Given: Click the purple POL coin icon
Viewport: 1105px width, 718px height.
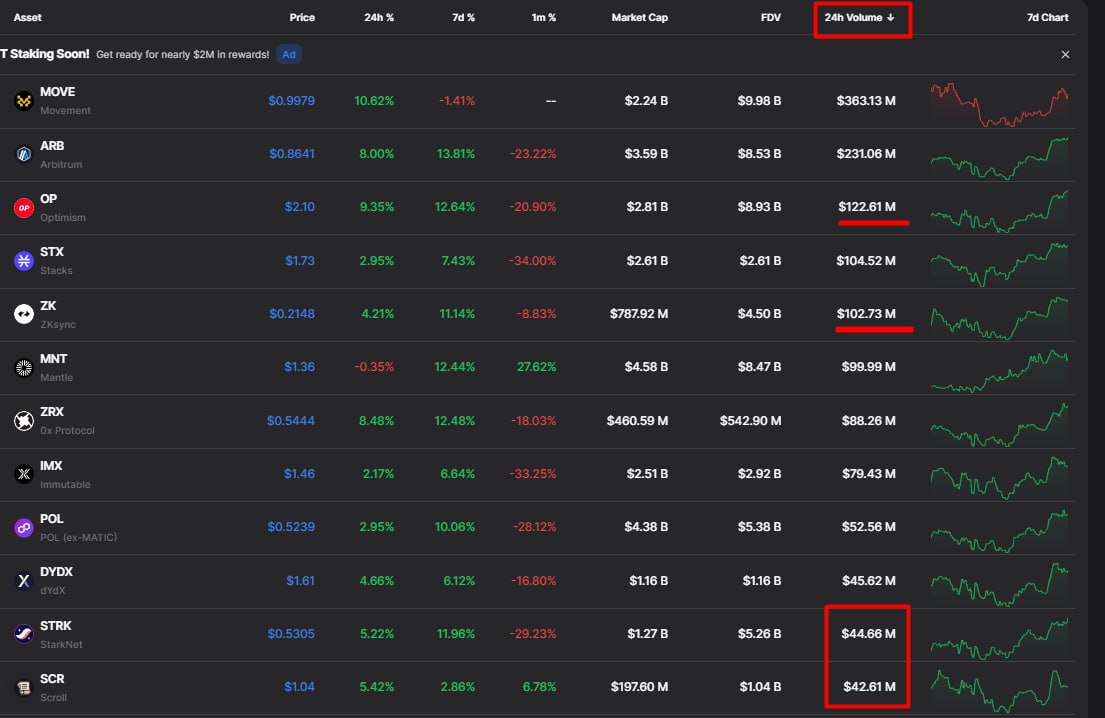Looking at the screenshot, I should pyautogui.click(x=24, y=527).
